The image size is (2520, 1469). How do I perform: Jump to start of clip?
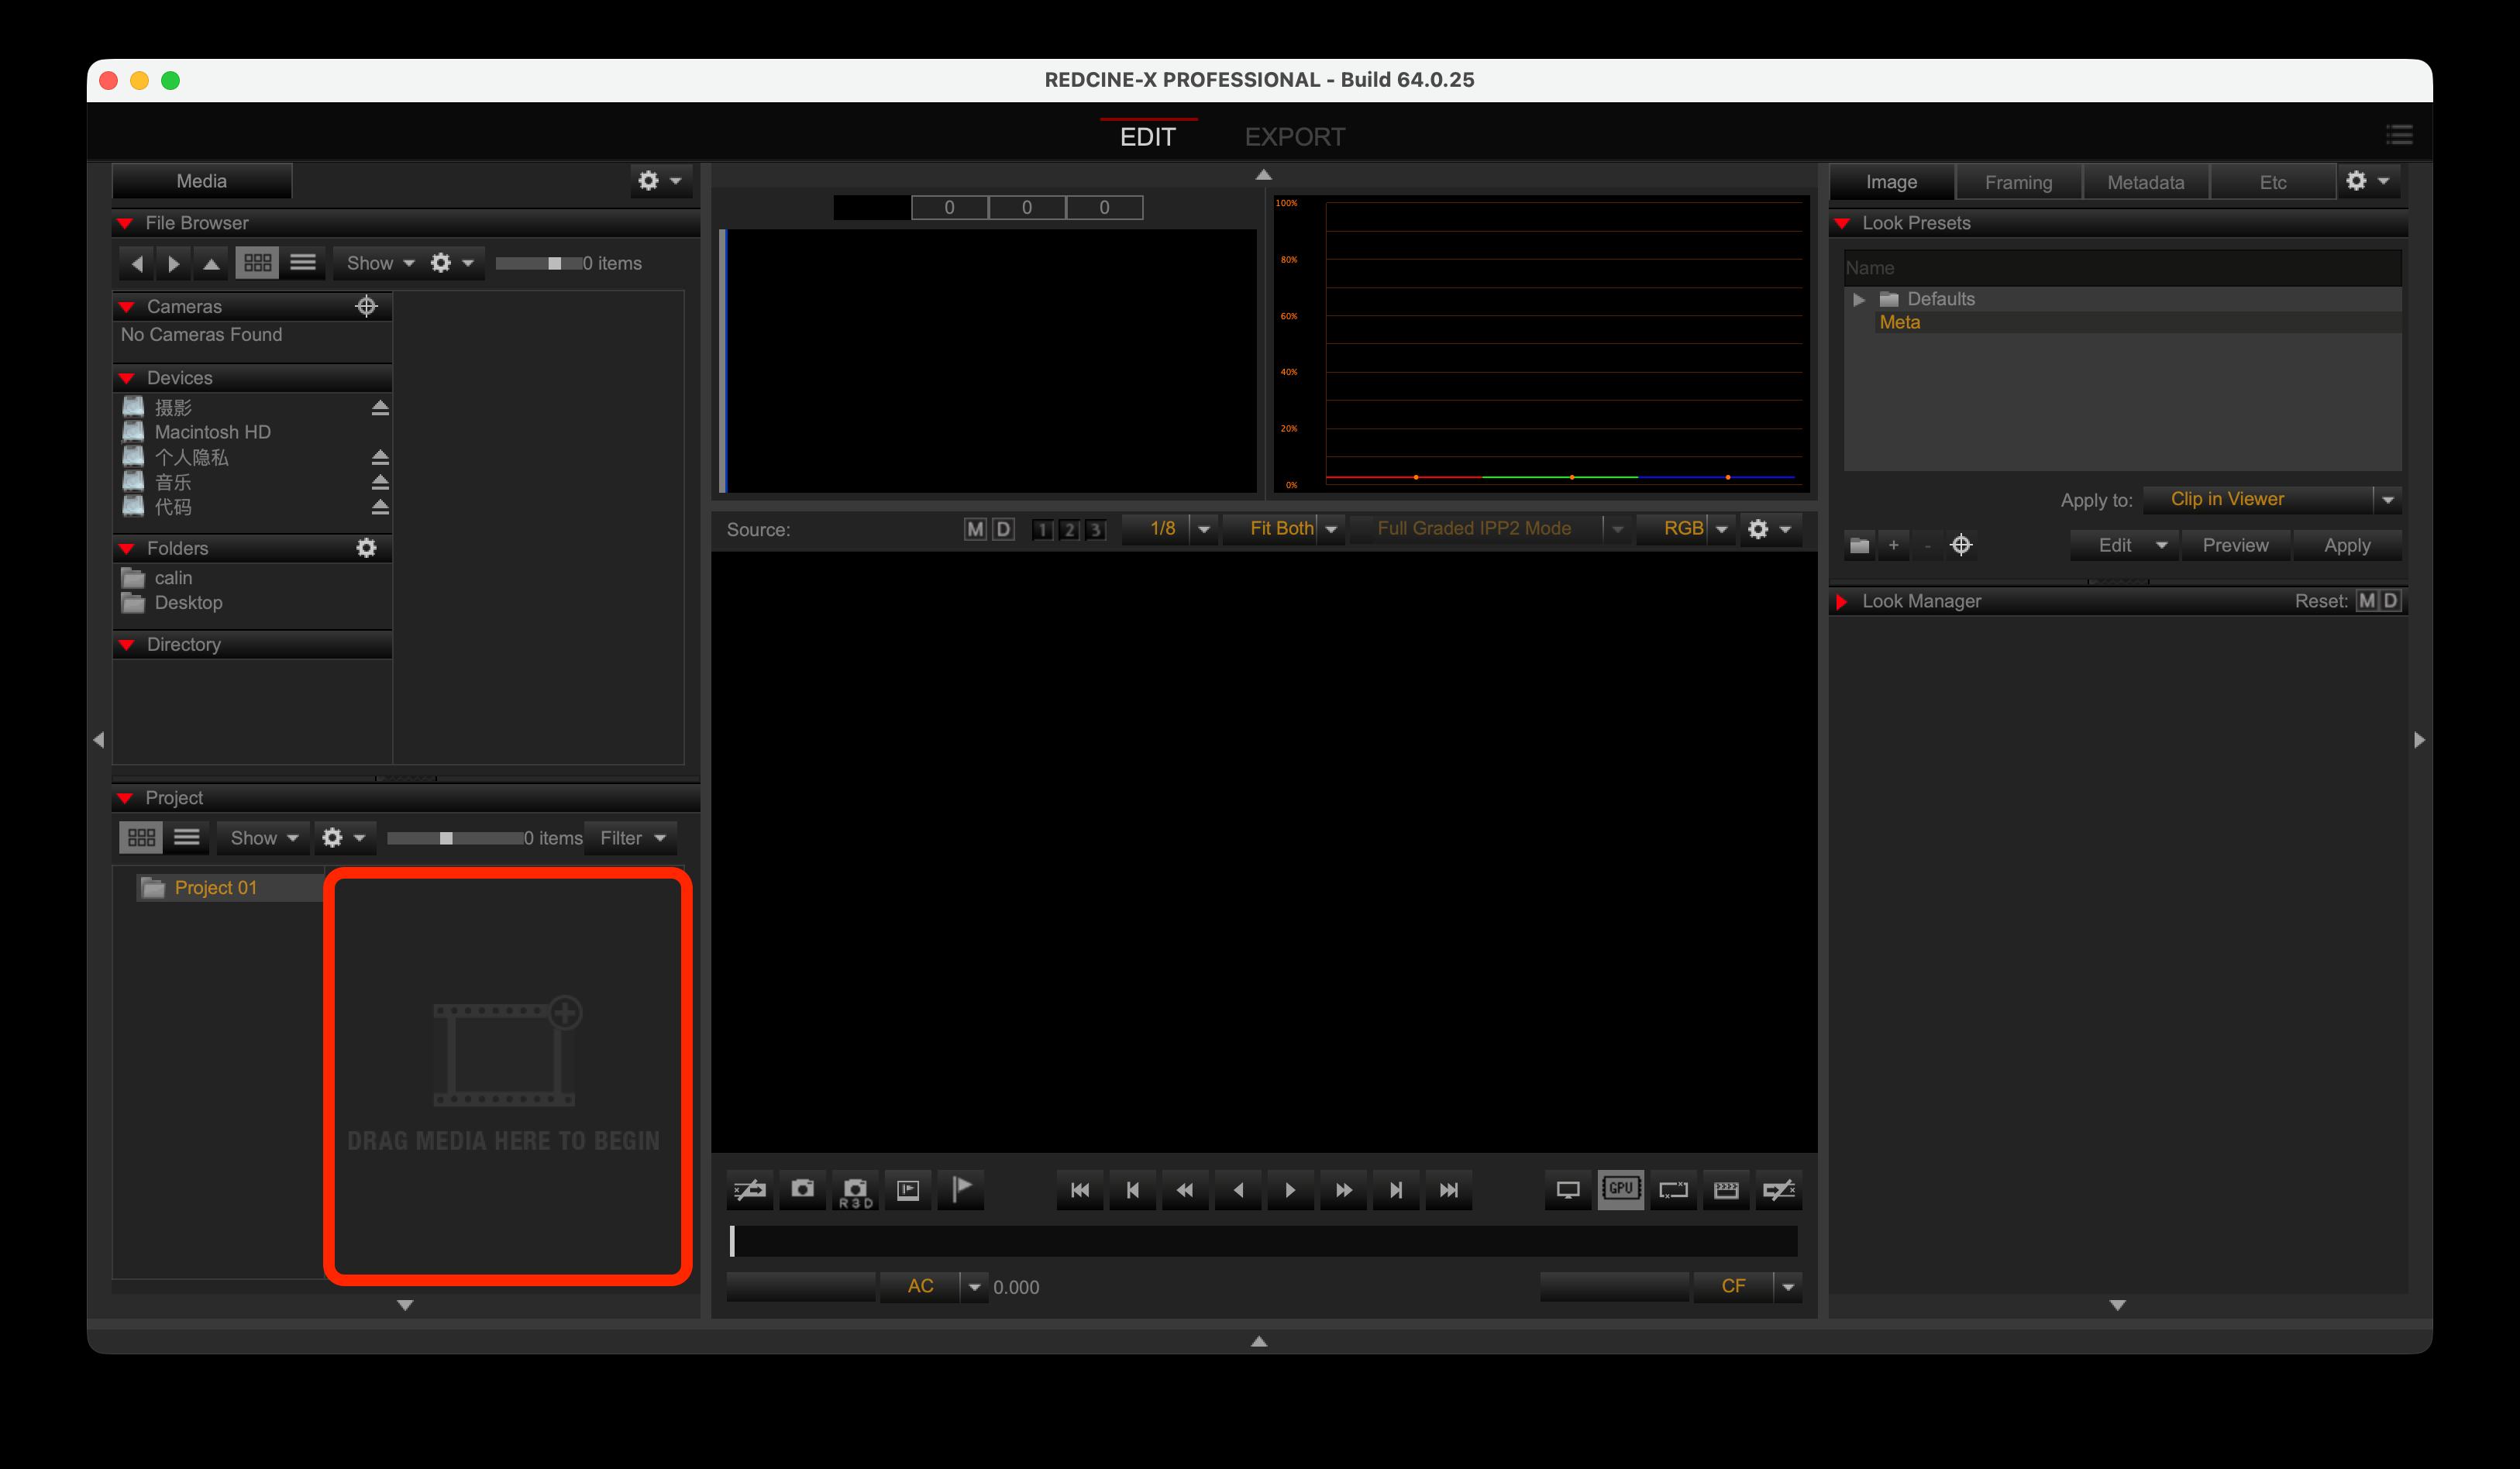pyautogui.click(x=1080, y=1189)
